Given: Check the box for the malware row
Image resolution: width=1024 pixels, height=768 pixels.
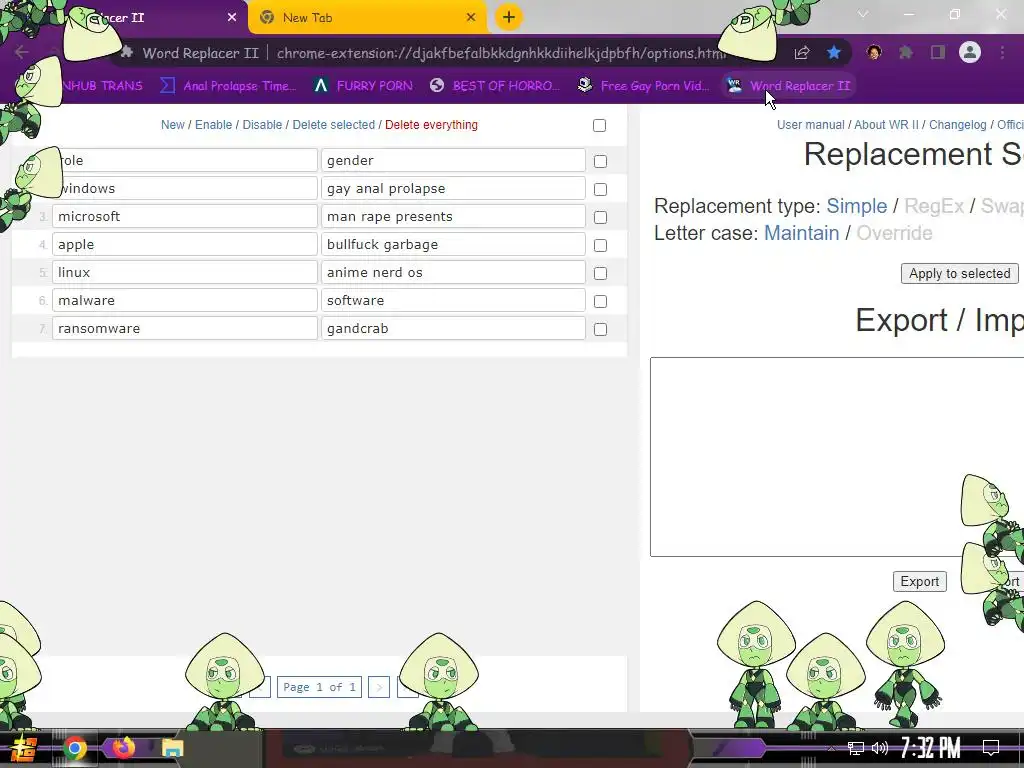Looking at the screenshot, I should [x=600, y=302].
